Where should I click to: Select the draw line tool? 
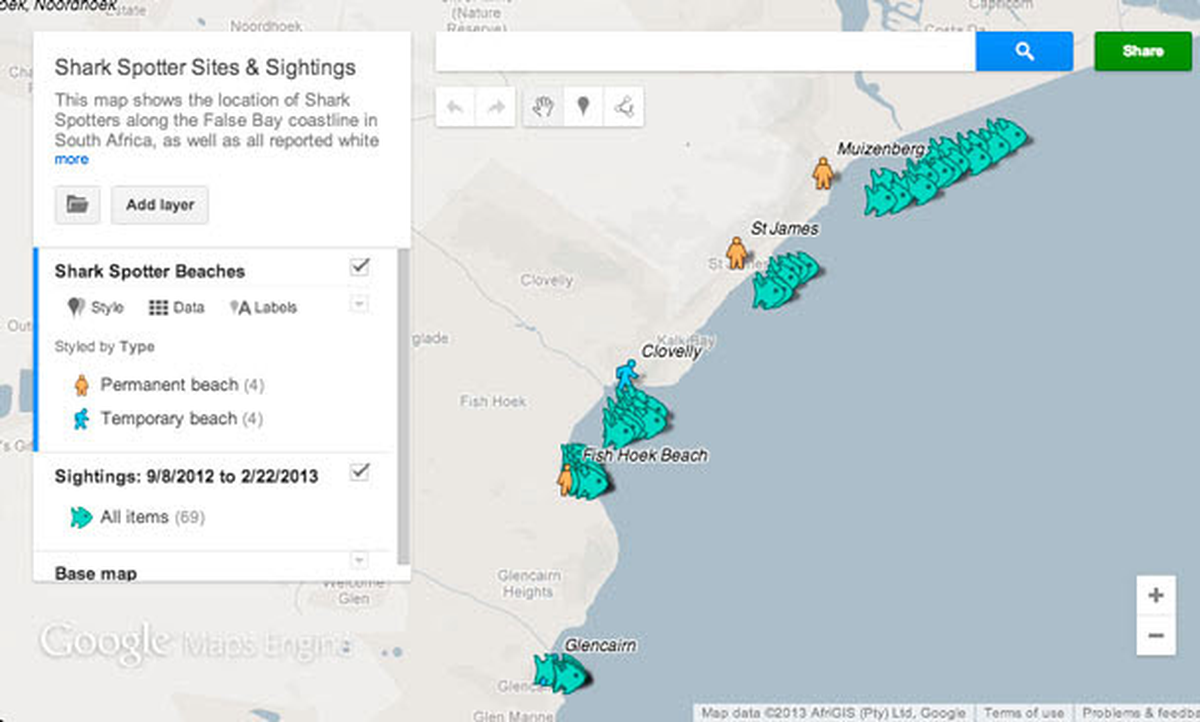(623, 107)
